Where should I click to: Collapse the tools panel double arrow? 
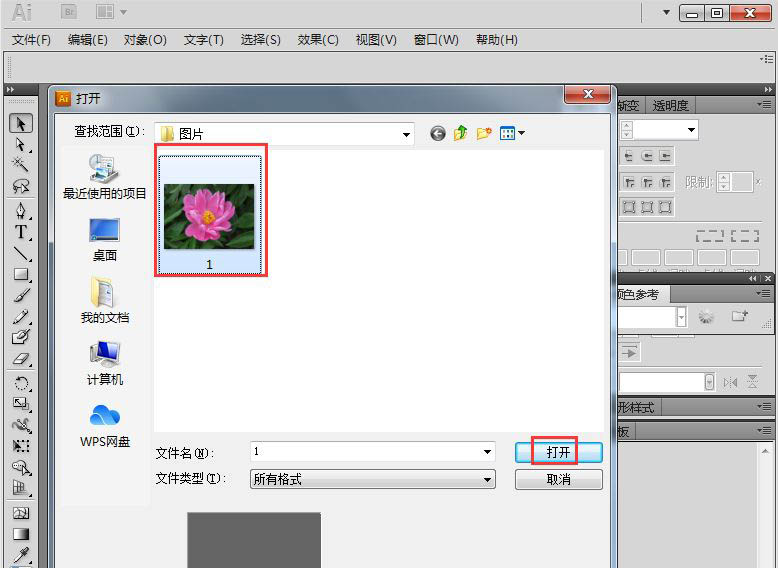10,90
